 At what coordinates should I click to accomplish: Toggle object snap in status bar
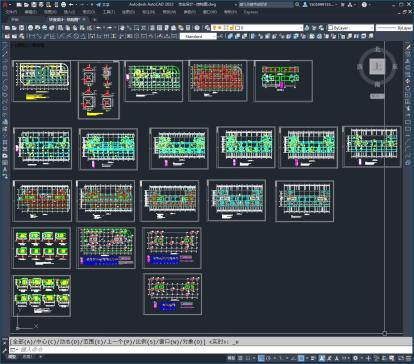[x=301, y=358]
